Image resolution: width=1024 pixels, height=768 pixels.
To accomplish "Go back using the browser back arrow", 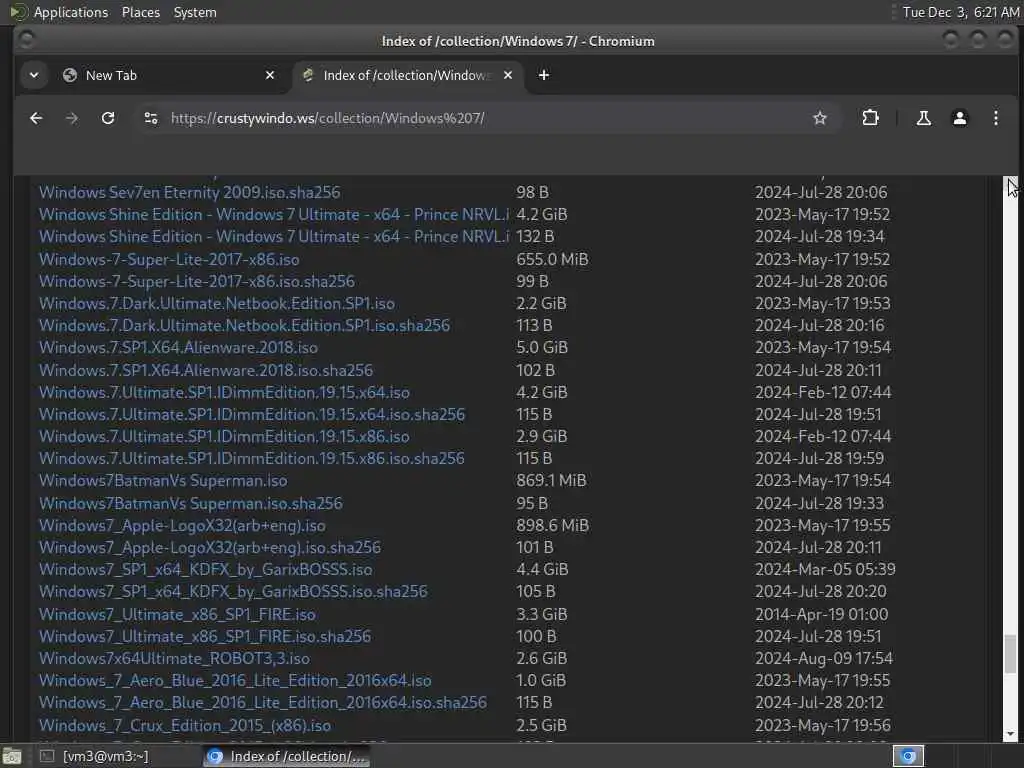I will [x=36, y=118].
